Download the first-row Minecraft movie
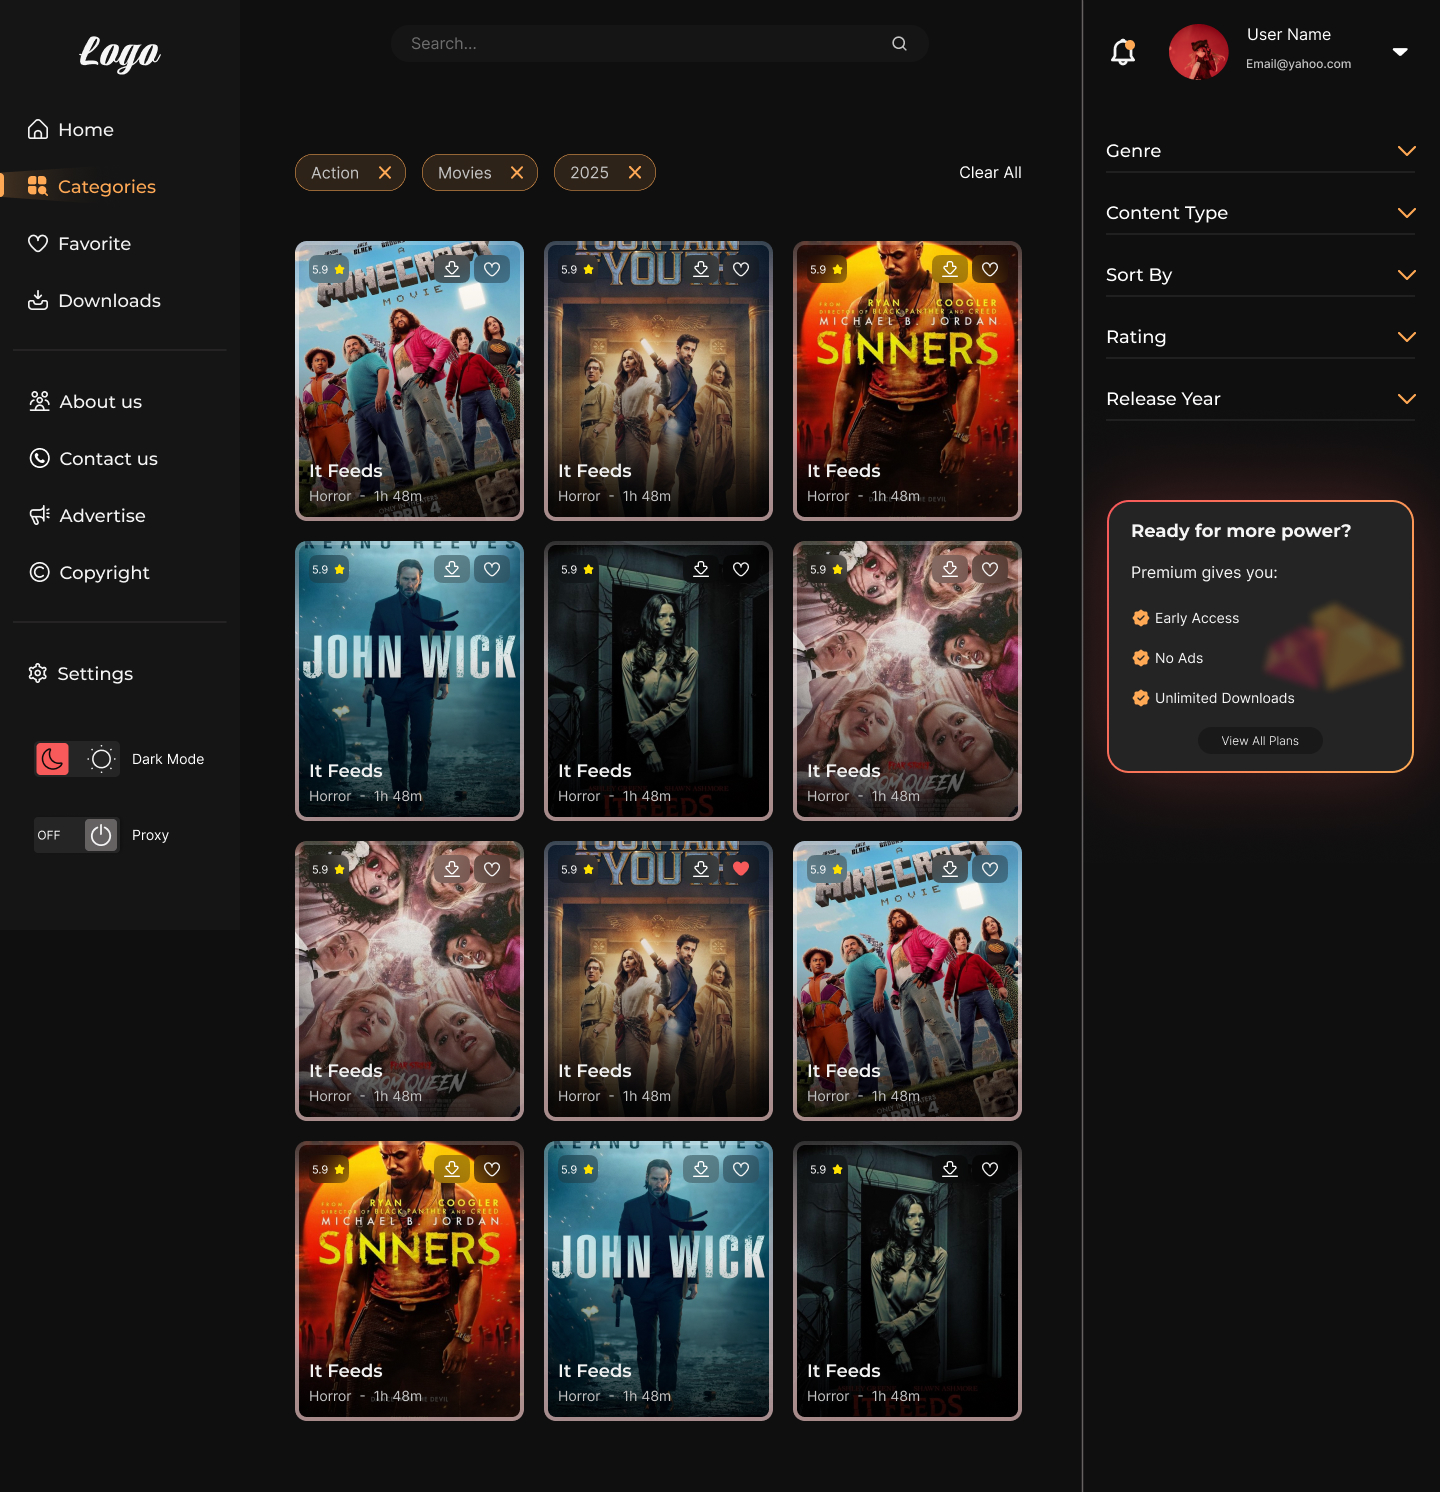This screenshot has width=1440, height=1492. [x=452, y=269]
